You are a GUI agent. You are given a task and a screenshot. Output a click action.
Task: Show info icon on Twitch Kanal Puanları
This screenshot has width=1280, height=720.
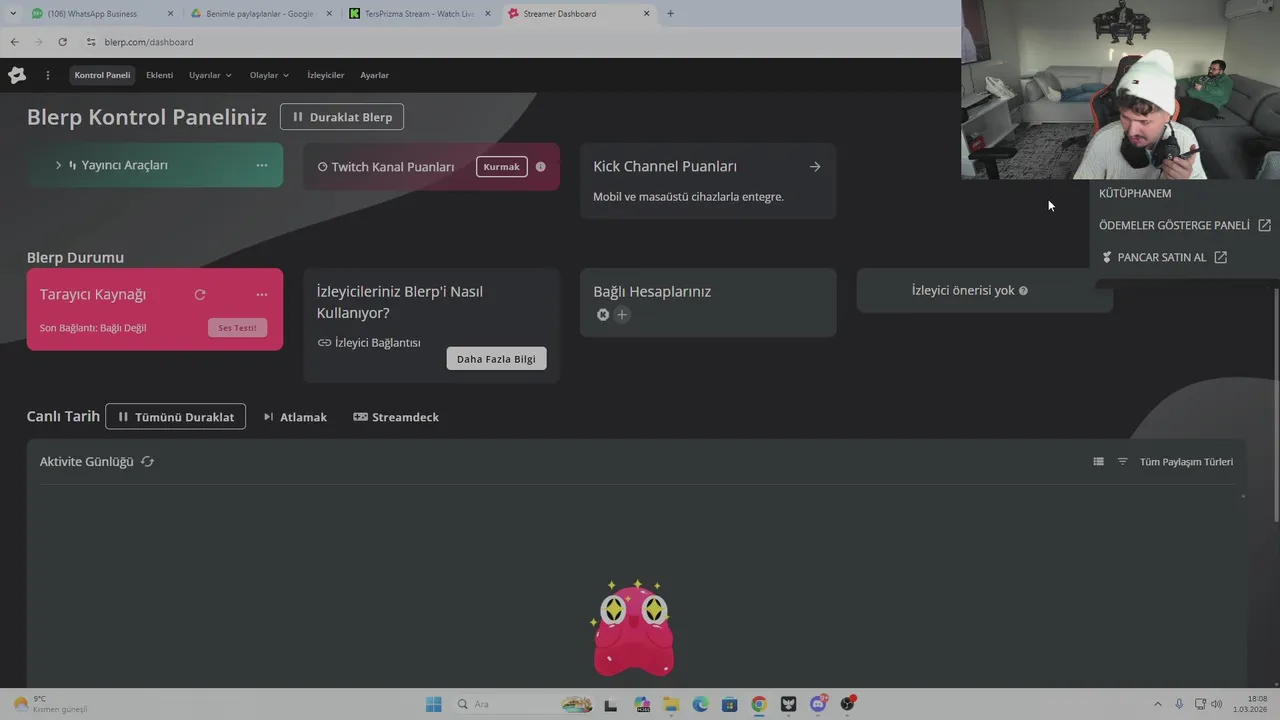tap(541, 167)
